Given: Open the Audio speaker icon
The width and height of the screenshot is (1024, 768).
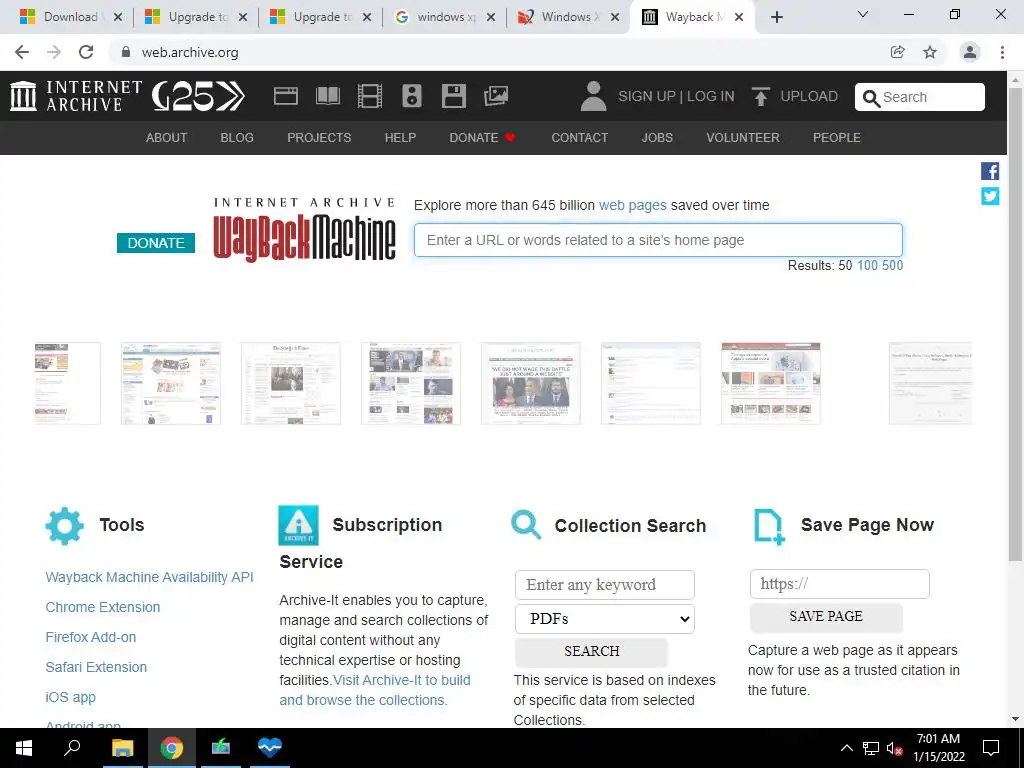Looking at the screenshot, I should point(411,96).
